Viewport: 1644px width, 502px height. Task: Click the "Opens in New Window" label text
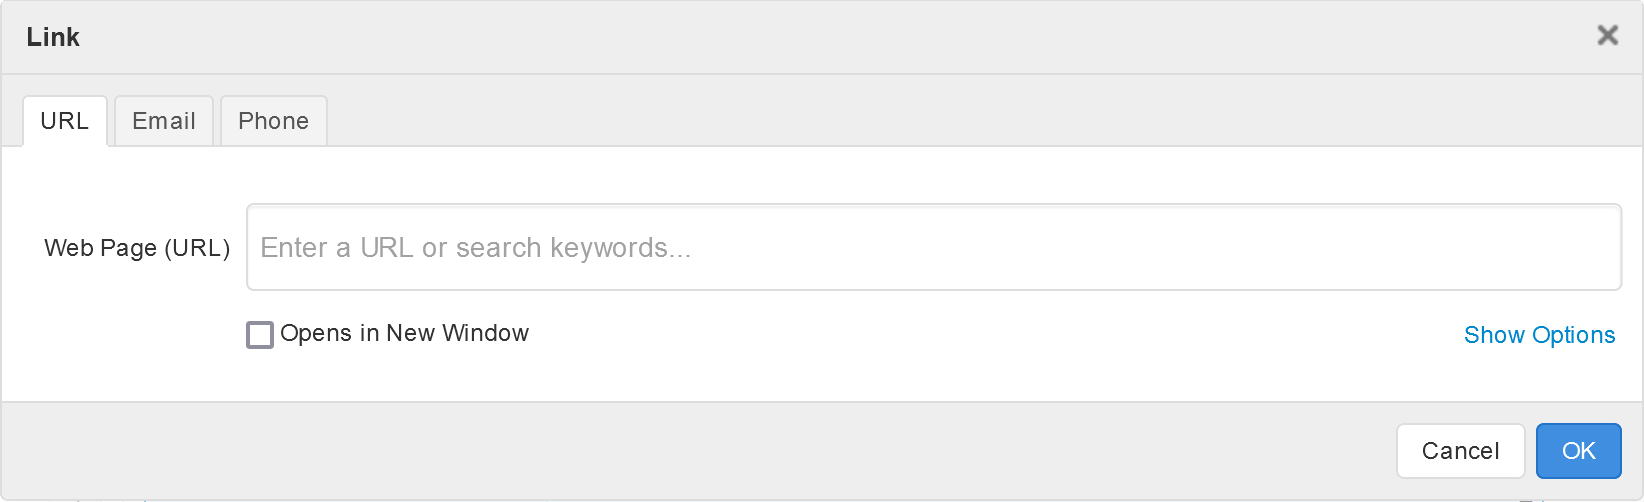click(x=404, y=333)
